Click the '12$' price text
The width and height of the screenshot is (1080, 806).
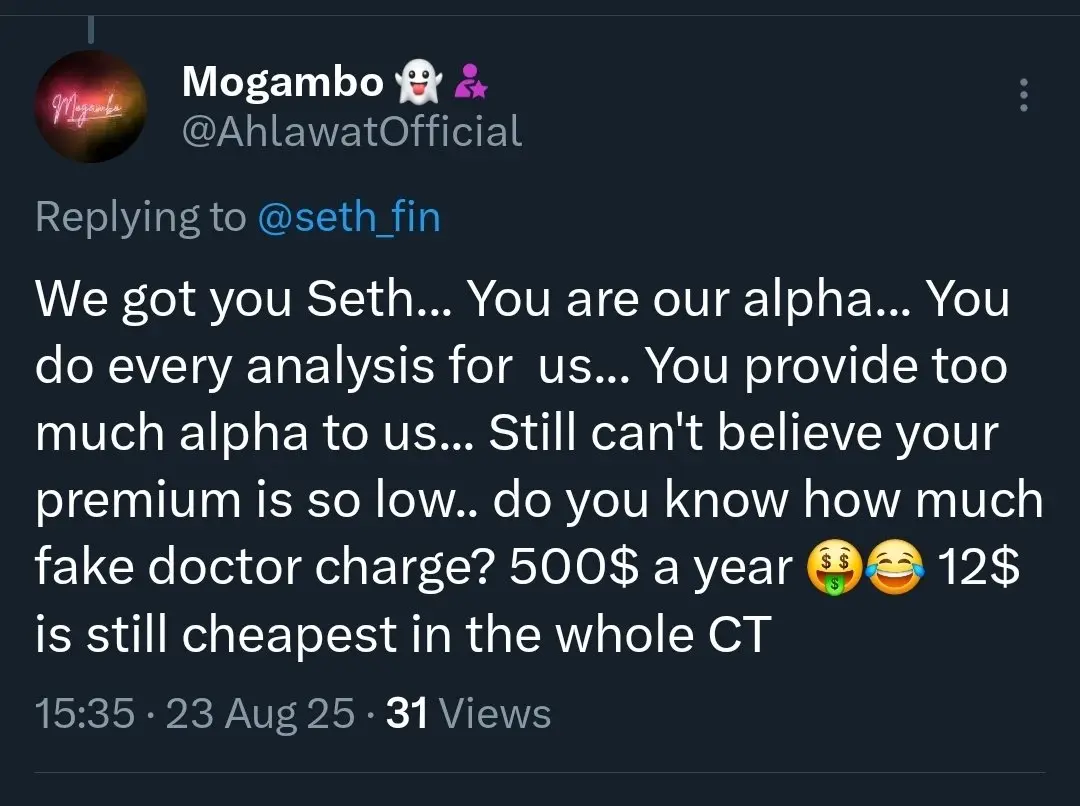point(978,568)
